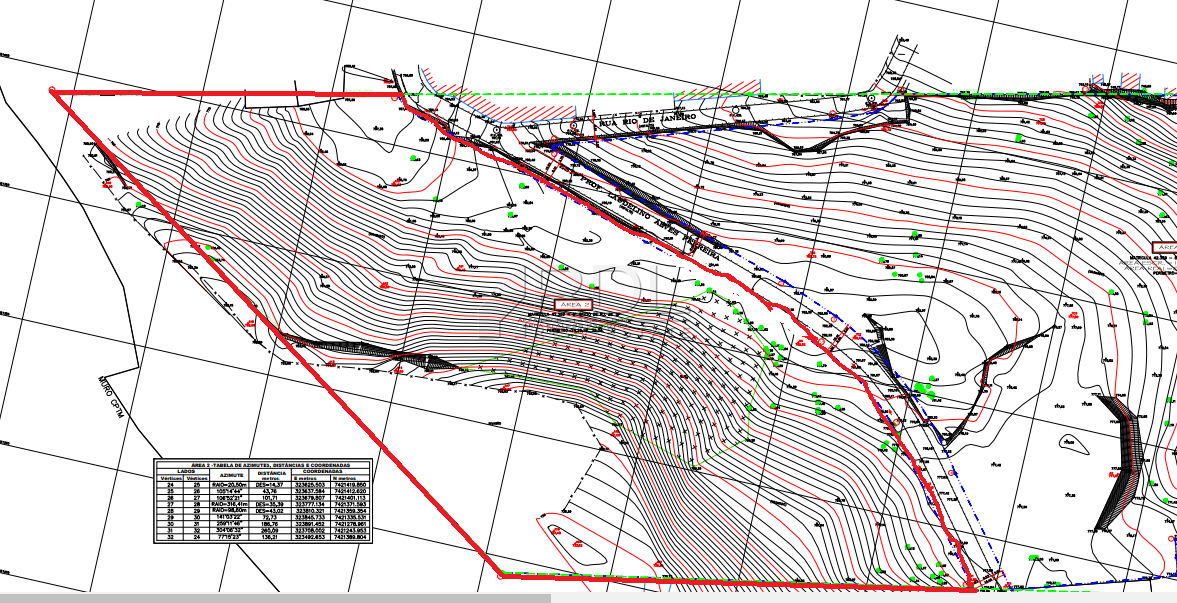The image size is (1177, 603).
Task: Click the cell 'DES=35,39' in the table
Action: (x=269, y=504)
